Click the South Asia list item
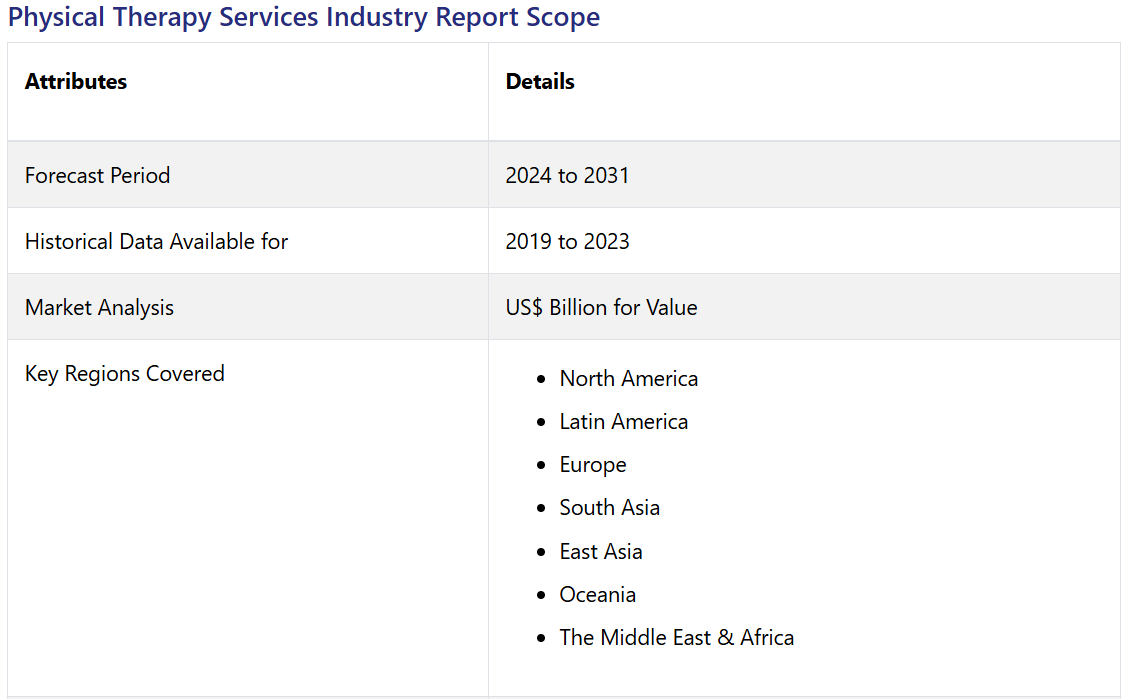Screen dimensions: 1126x699 point(609,508)
